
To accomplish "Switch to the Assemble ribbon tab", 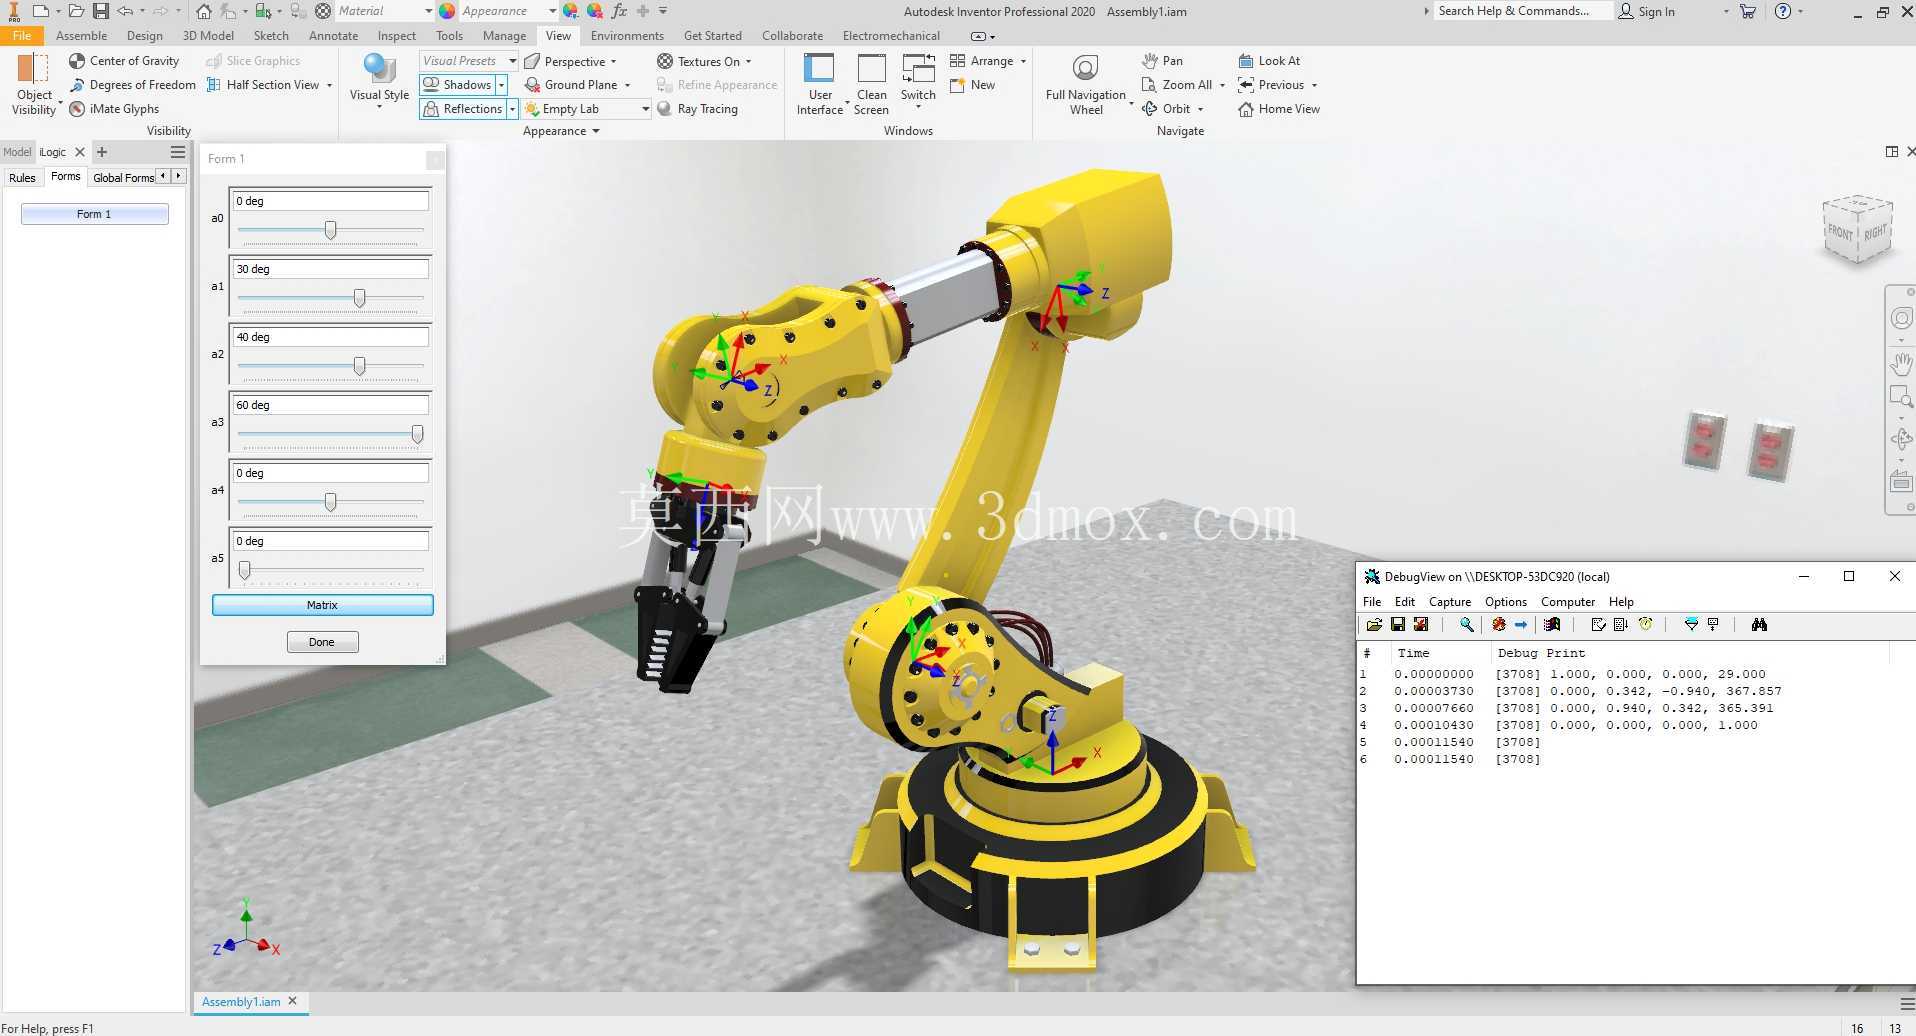I will pyautogui.click(x=82, y=36).
